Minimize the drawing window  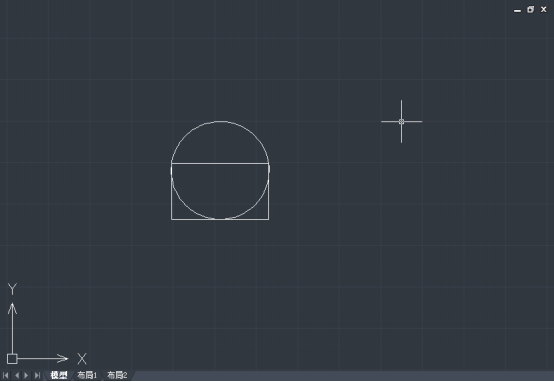click(517, 10)
